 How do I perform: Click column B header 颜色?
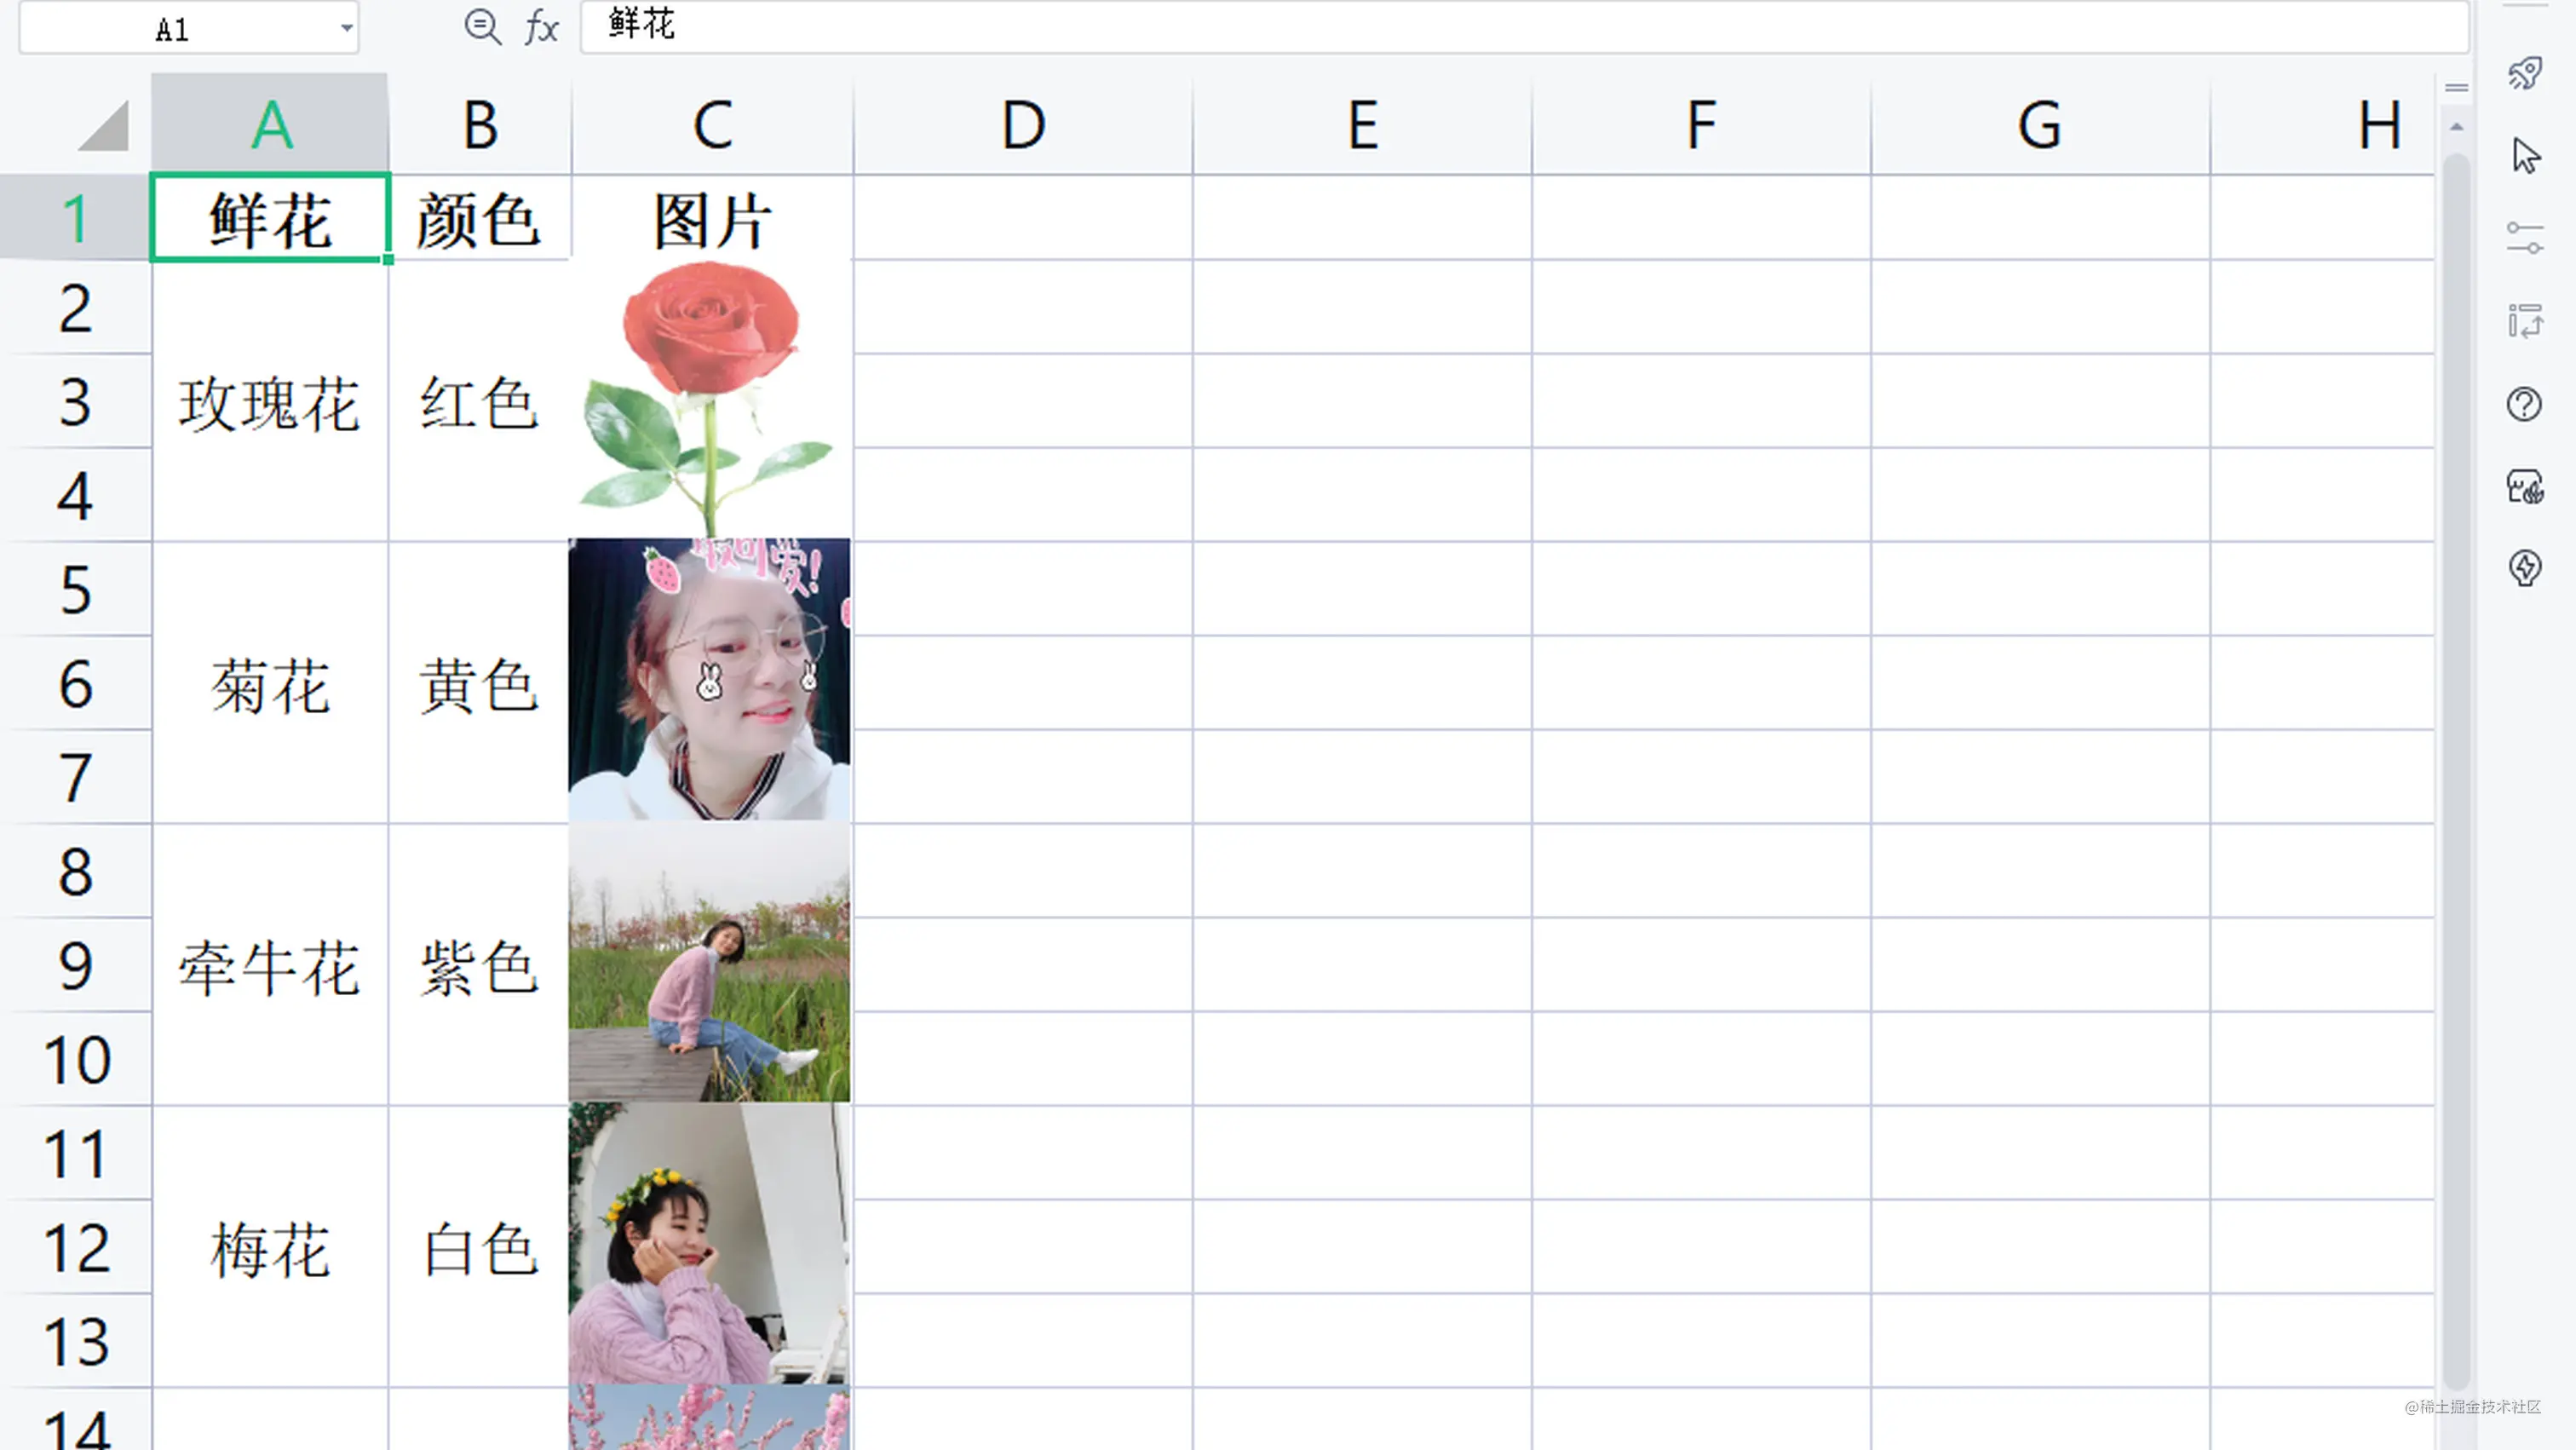pyautogui.click(x=478, y=124)
